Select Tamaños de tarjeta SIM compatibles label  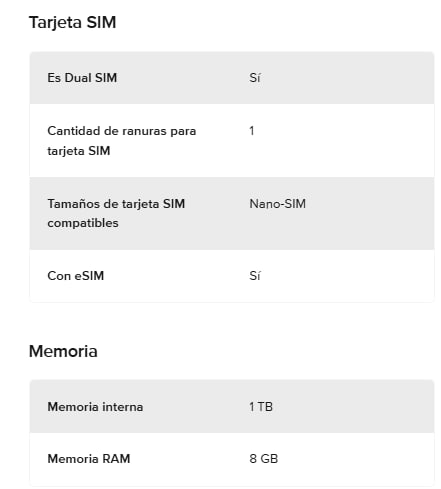[116, 213]
